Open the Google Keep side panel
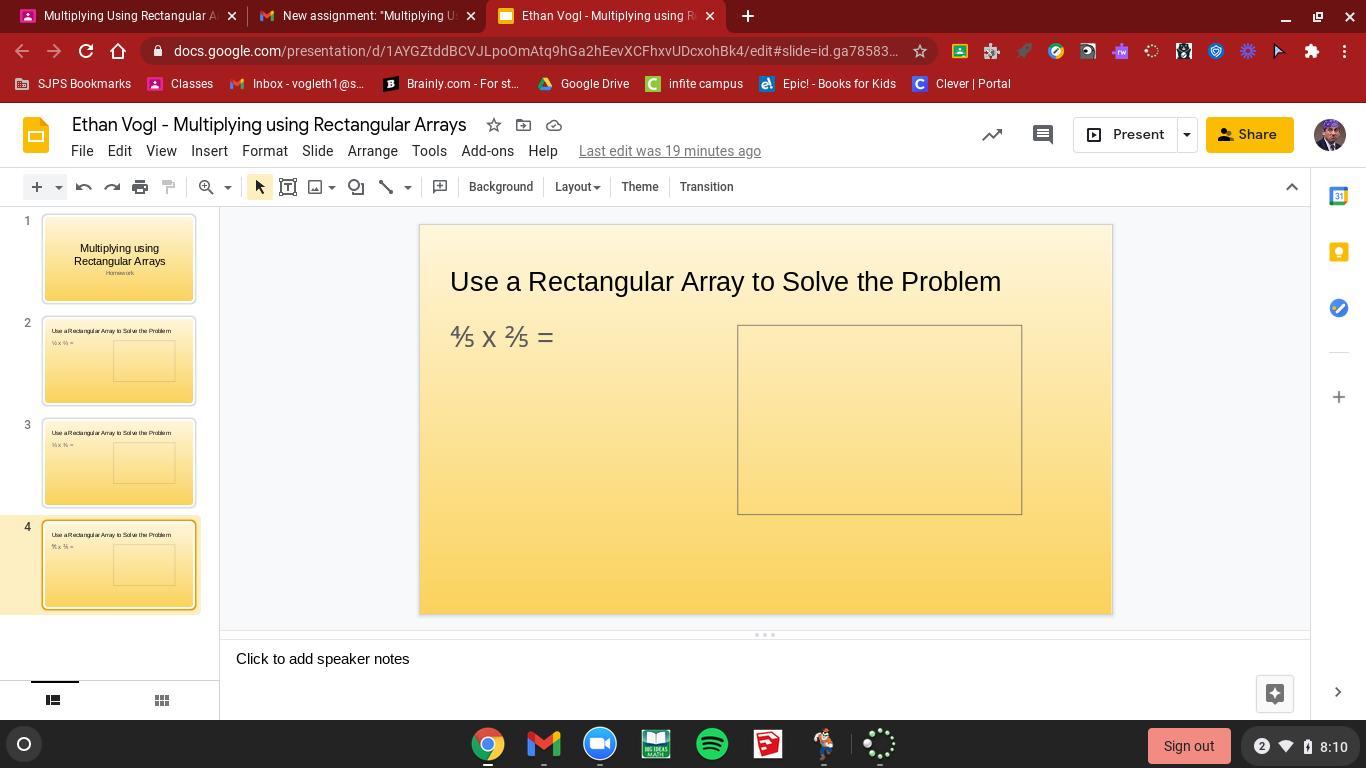Image resolution: width=1366 pixels, height=768 pixels. (x=1338, y=252)
